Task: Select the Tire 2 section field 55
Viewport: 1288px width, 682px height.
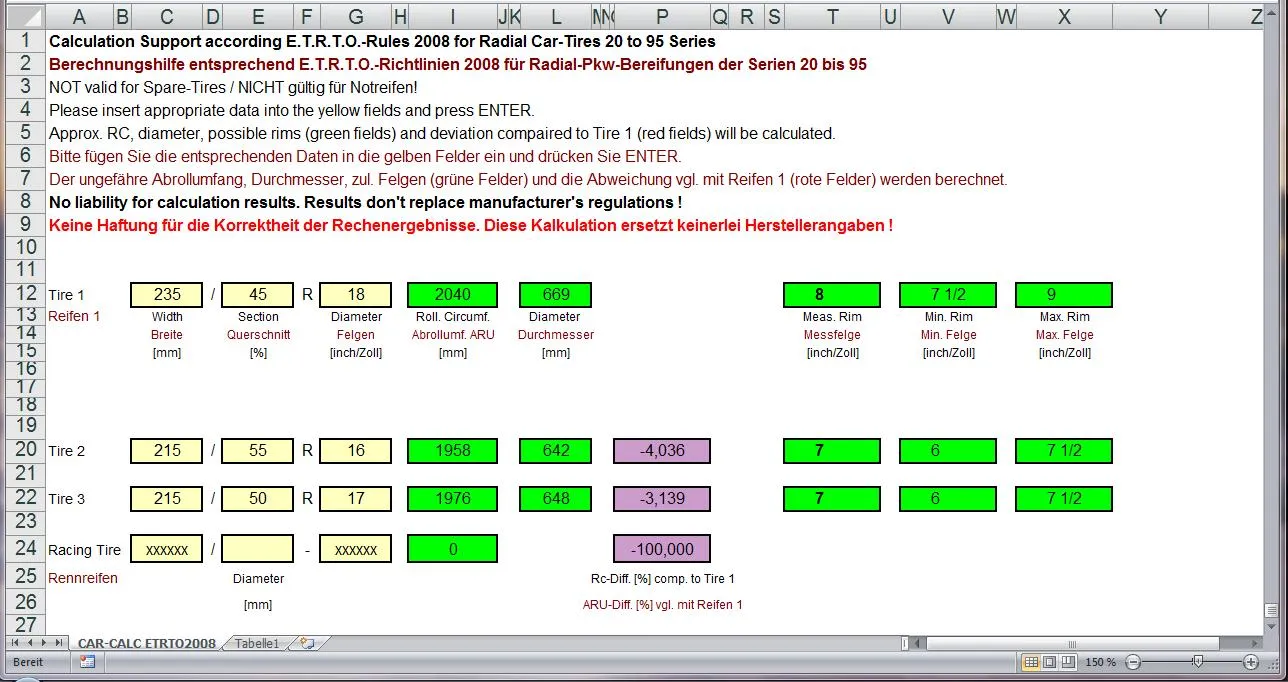Action: point(257,451)
